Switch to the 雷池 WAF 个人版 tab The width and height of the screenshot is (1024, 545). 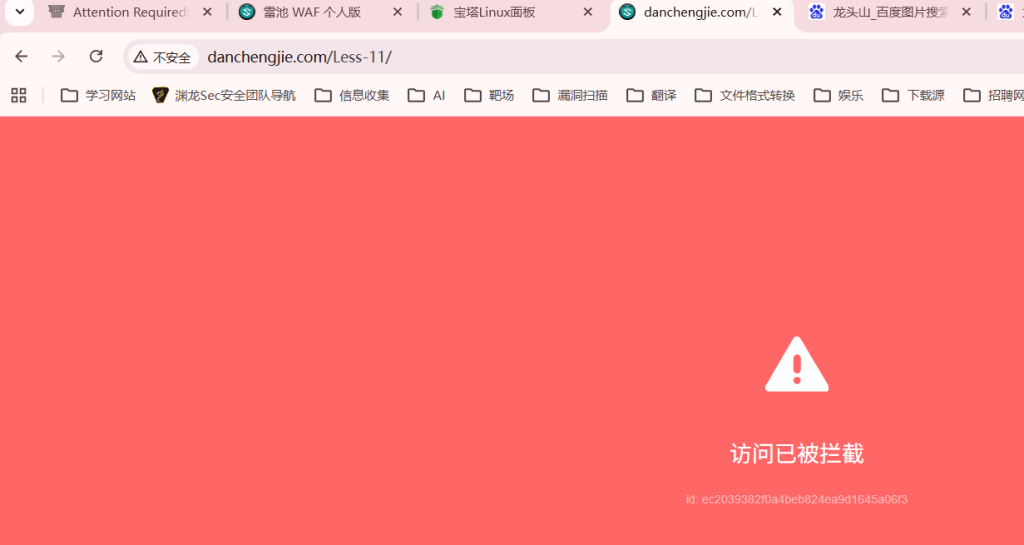click(310, 13)
